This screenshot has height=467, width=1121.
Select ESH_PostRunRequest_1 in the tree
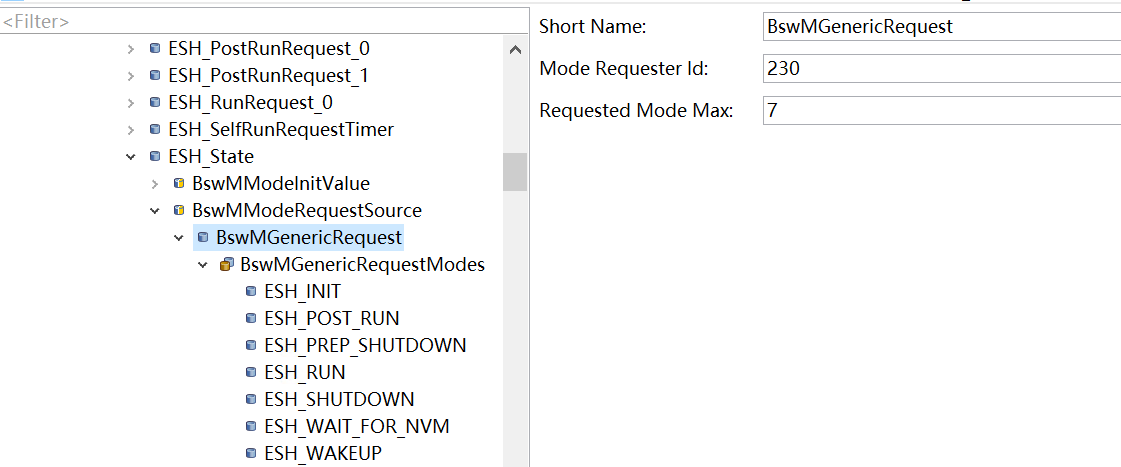(269, 76)
